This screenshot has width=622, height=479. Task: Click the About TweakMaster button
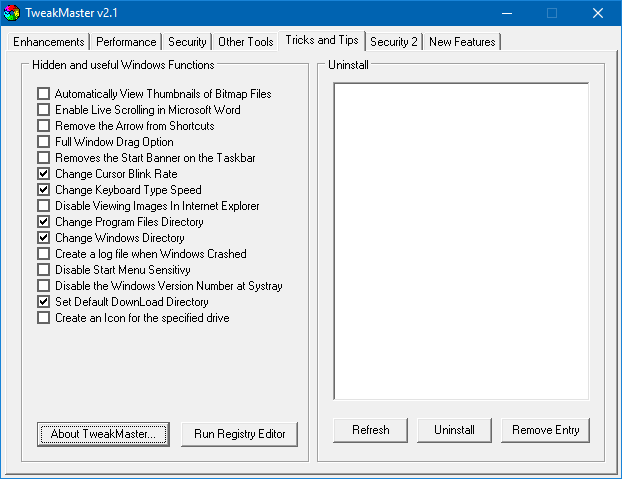coord(103,434)
